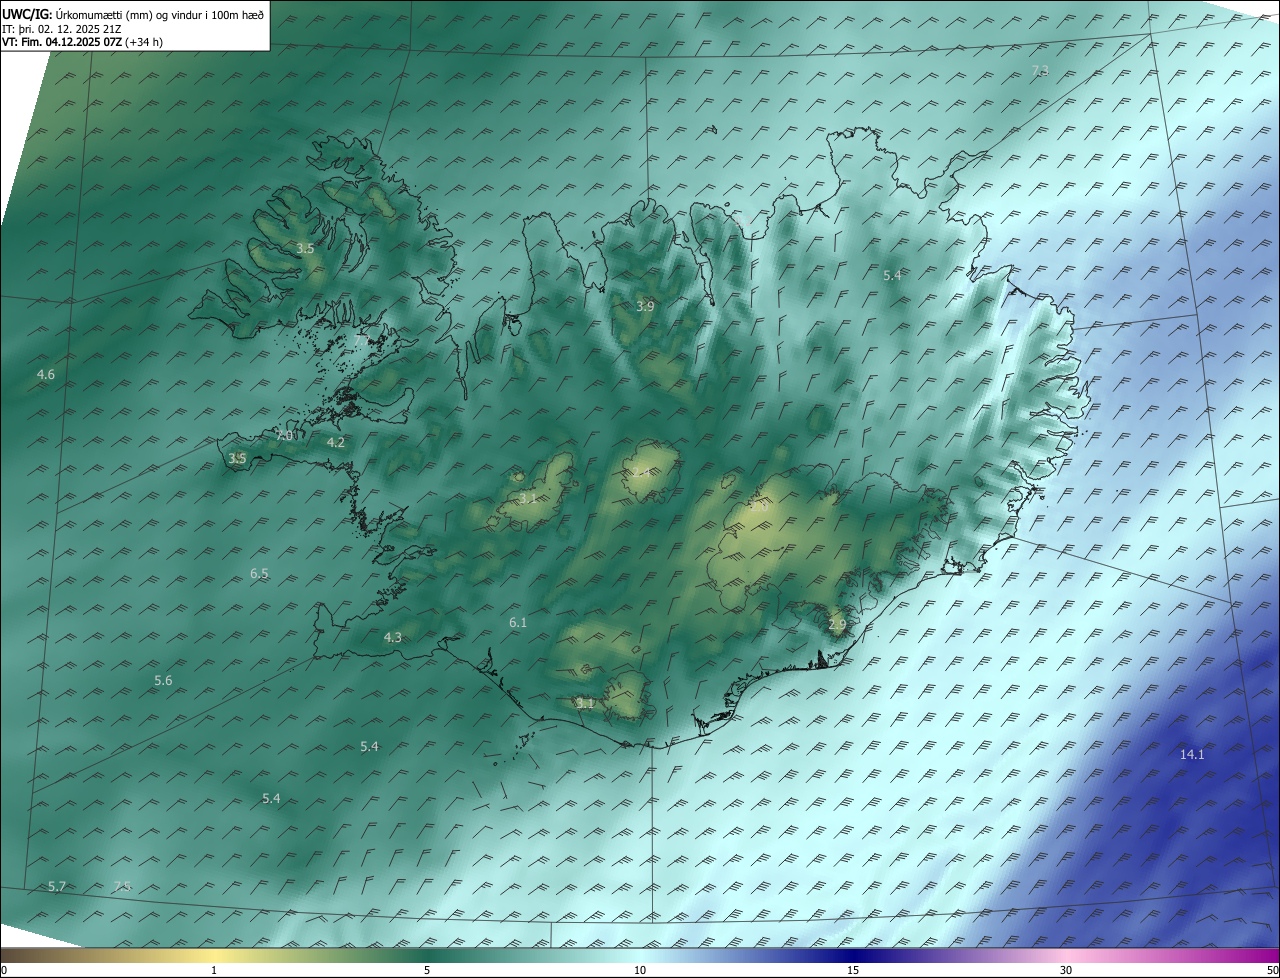Click the 50 tick label on the color scale

click(1272, 970)
